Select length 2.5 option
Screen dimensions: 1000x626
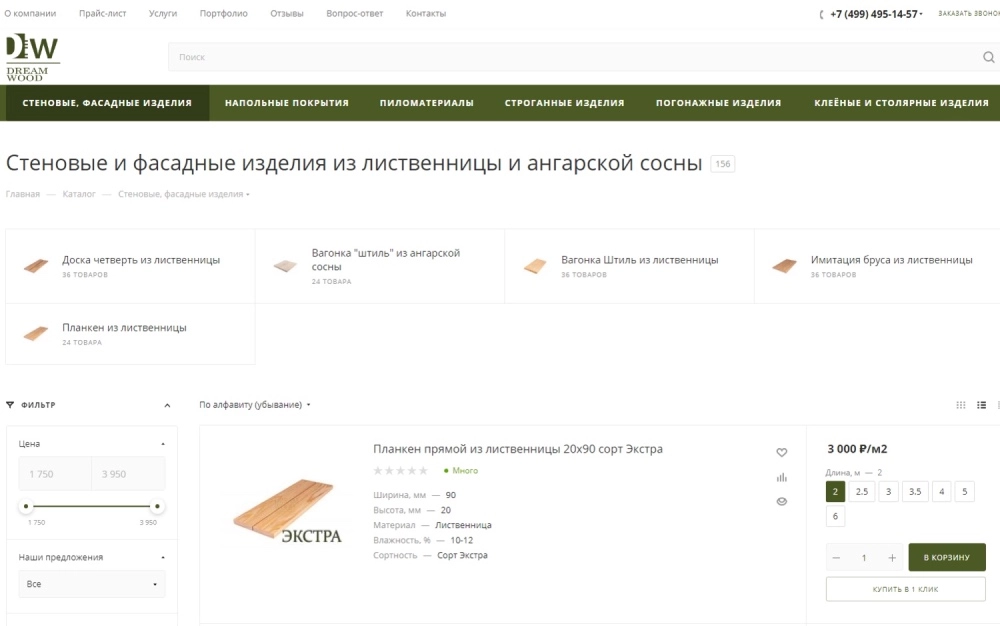[x=862, y=491]
